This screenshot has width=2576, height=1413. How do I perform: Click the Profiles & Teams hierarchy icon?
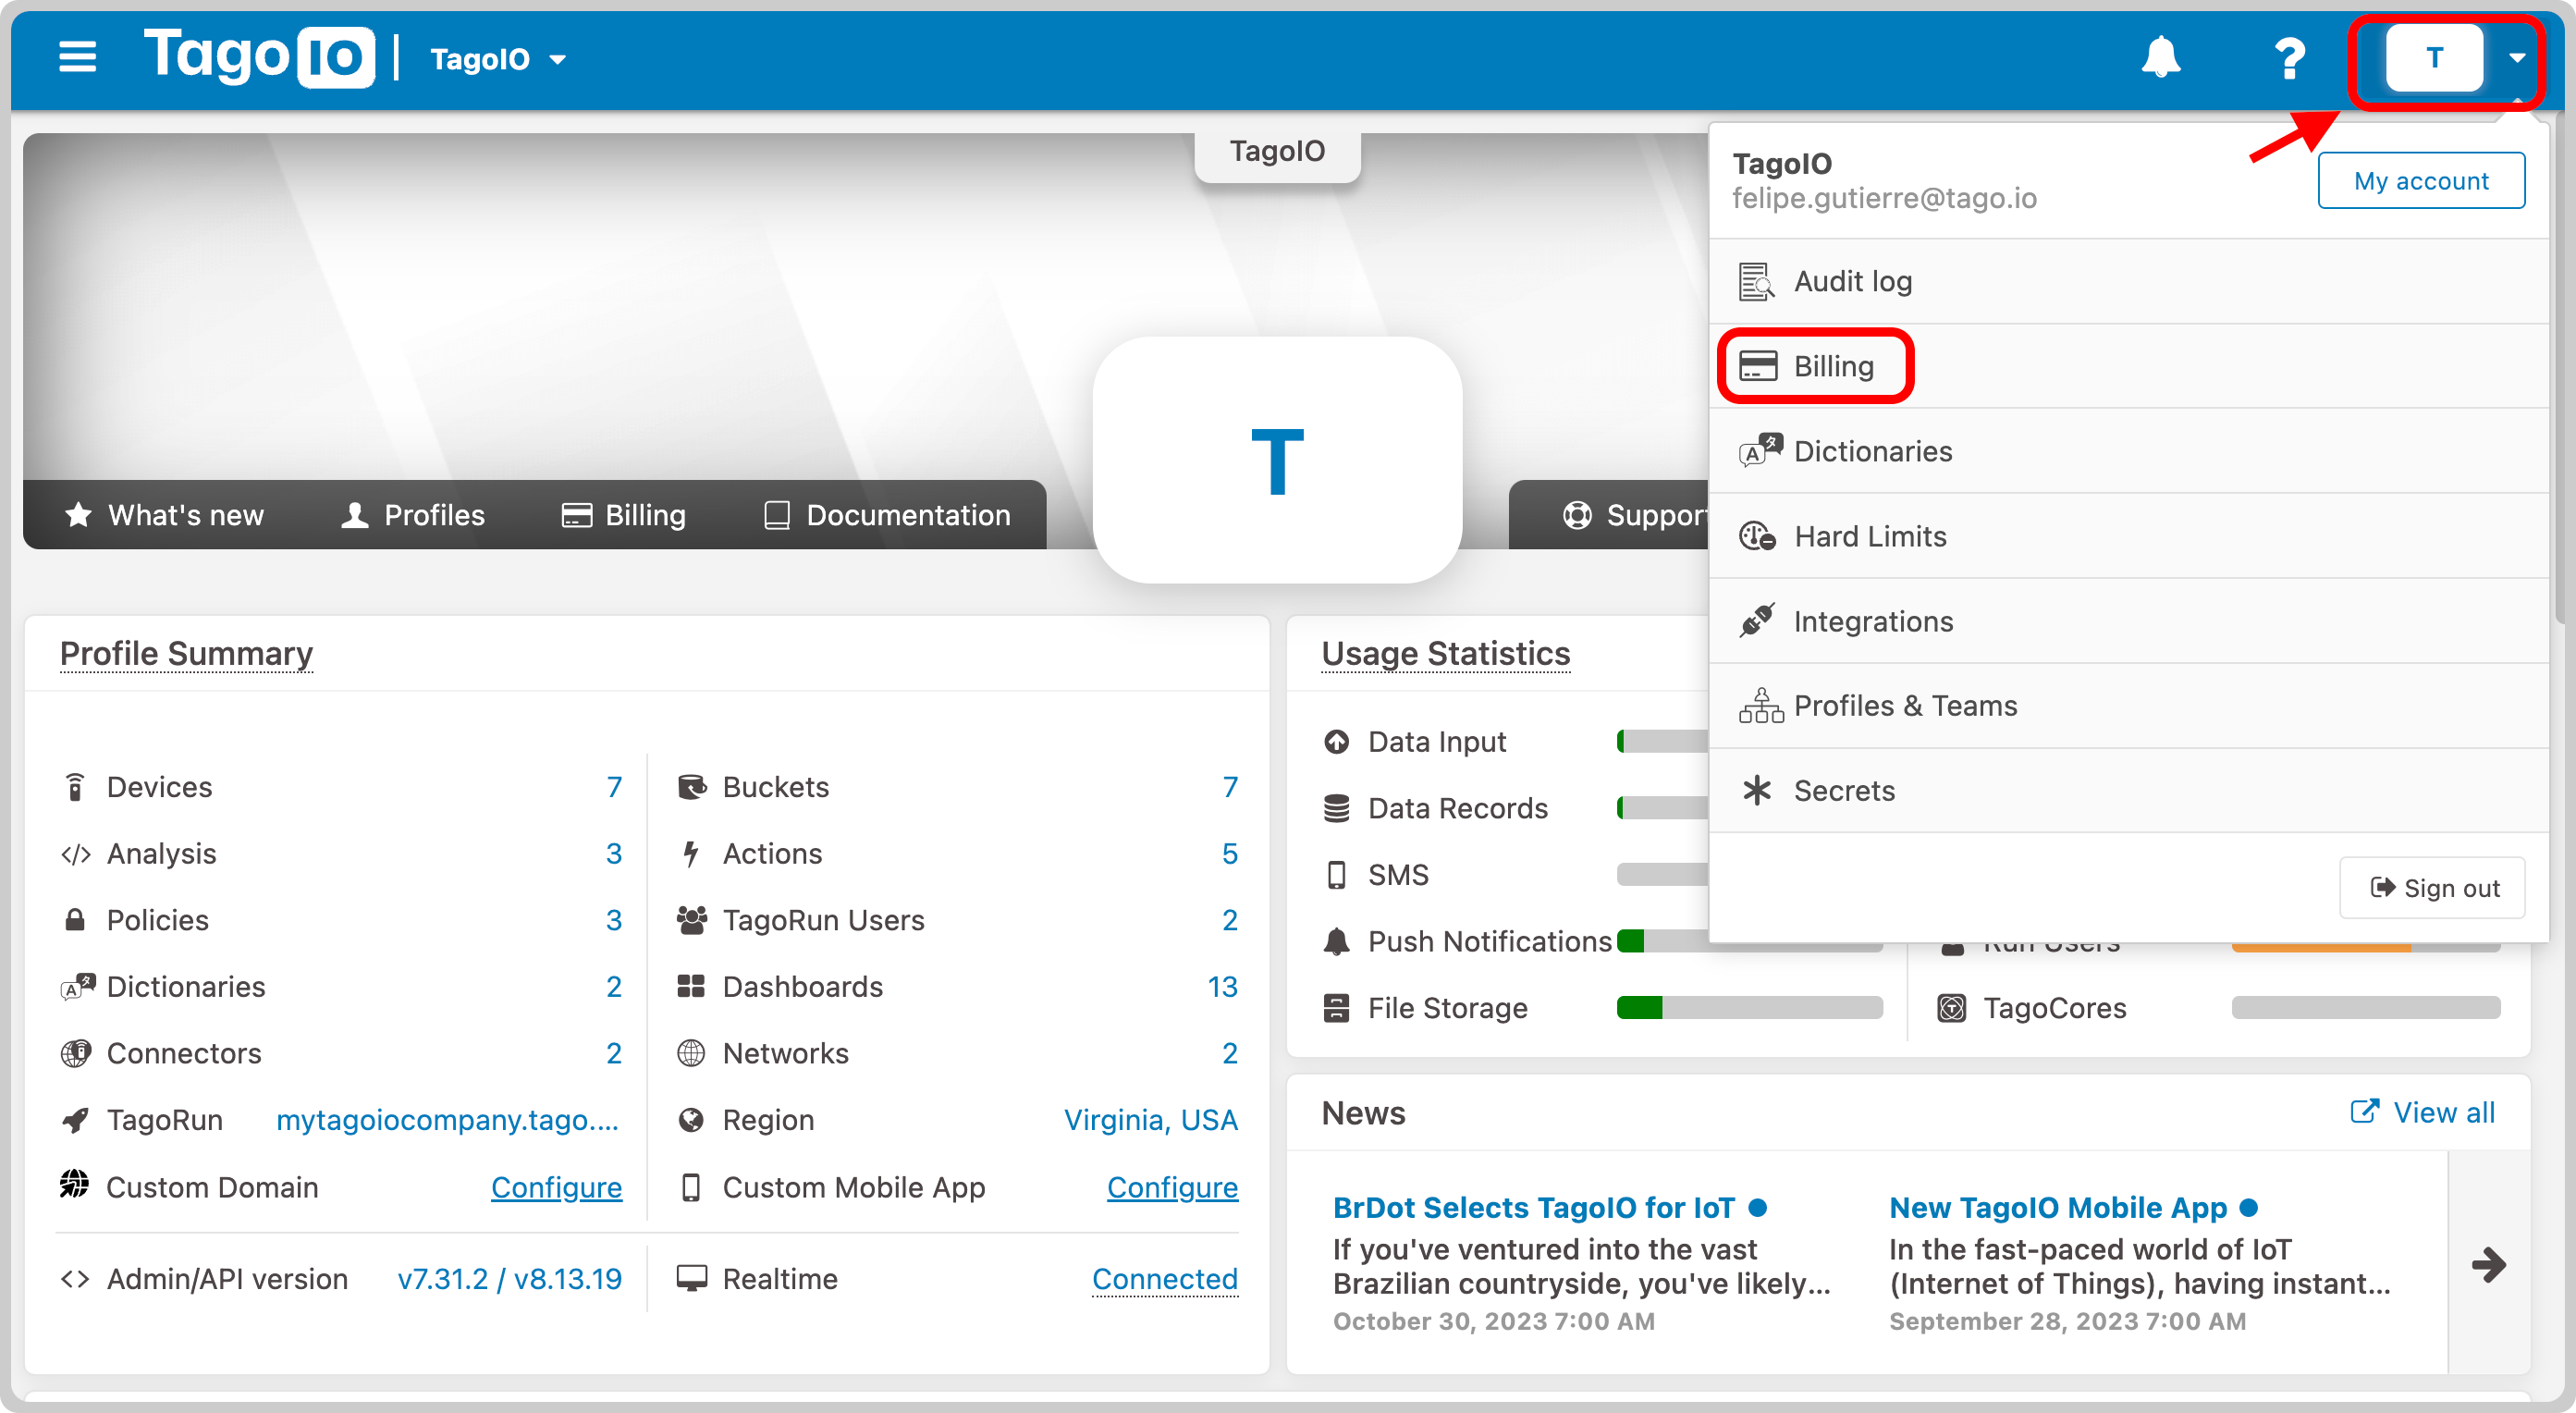(1760, 706)
